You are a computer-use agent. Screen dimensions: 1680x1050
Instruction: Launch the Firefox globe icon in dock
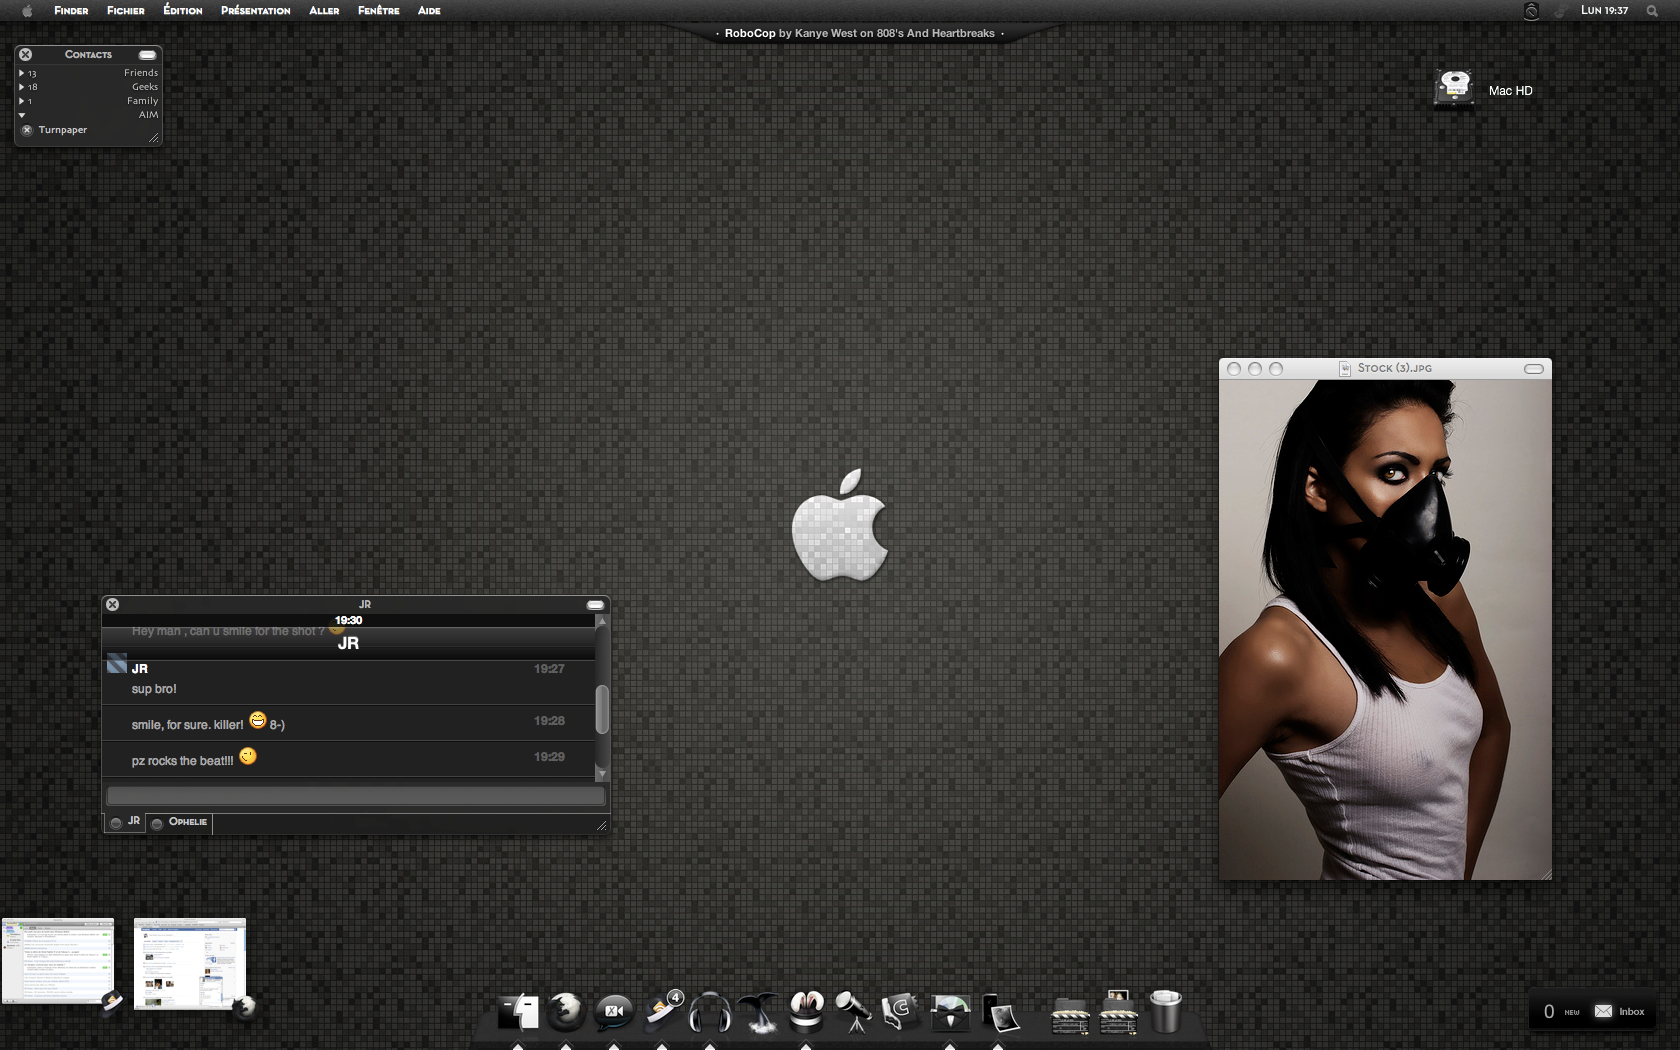click(566, 1011)
